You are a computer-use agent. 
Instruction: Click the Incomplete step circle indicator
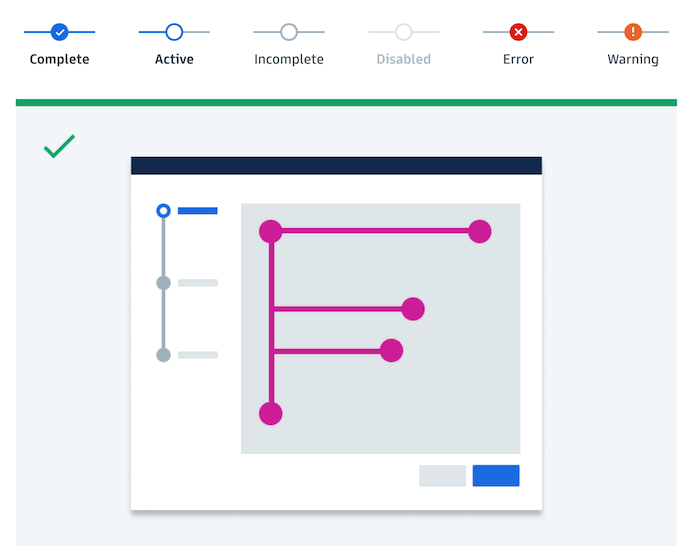(289, 32)
